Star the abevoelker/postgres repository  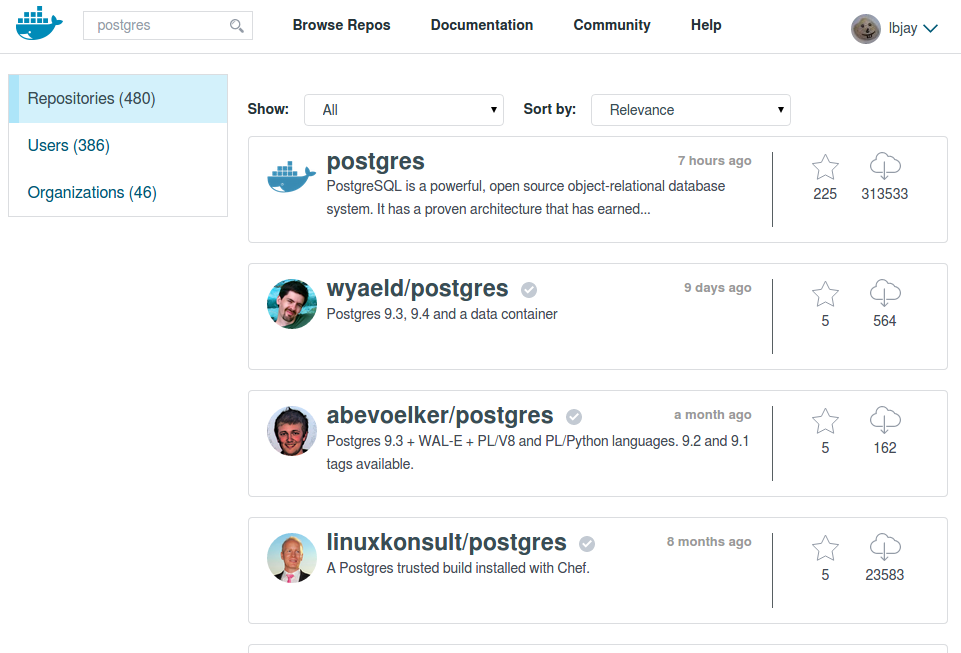coord(825,421)
